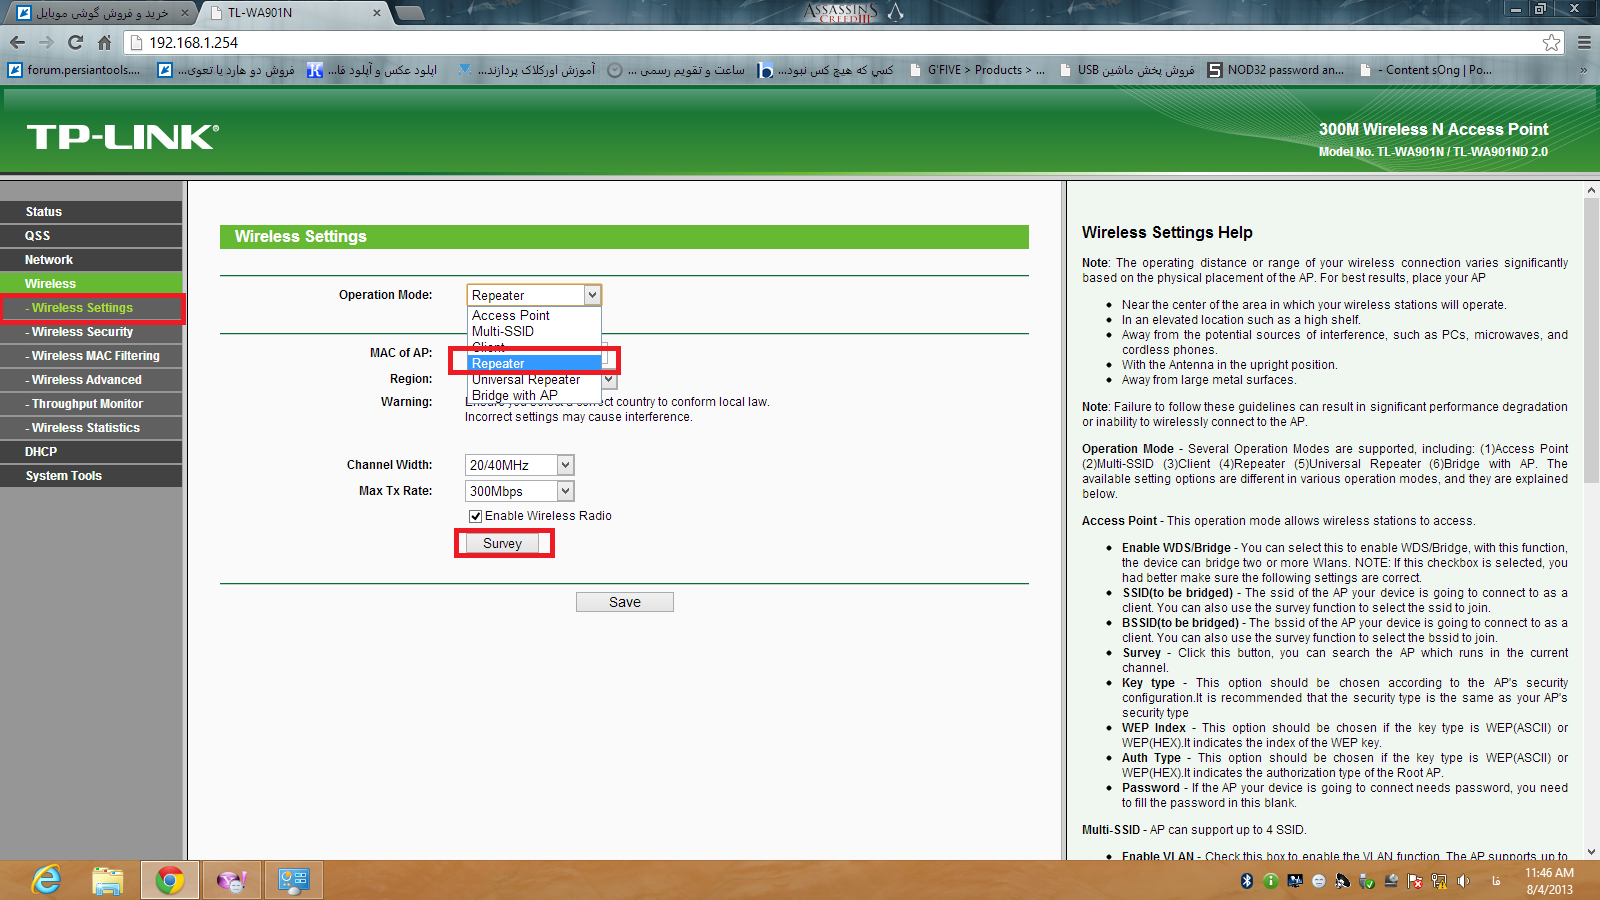Open the forum.persiantools bookmark

click(74, 70)
